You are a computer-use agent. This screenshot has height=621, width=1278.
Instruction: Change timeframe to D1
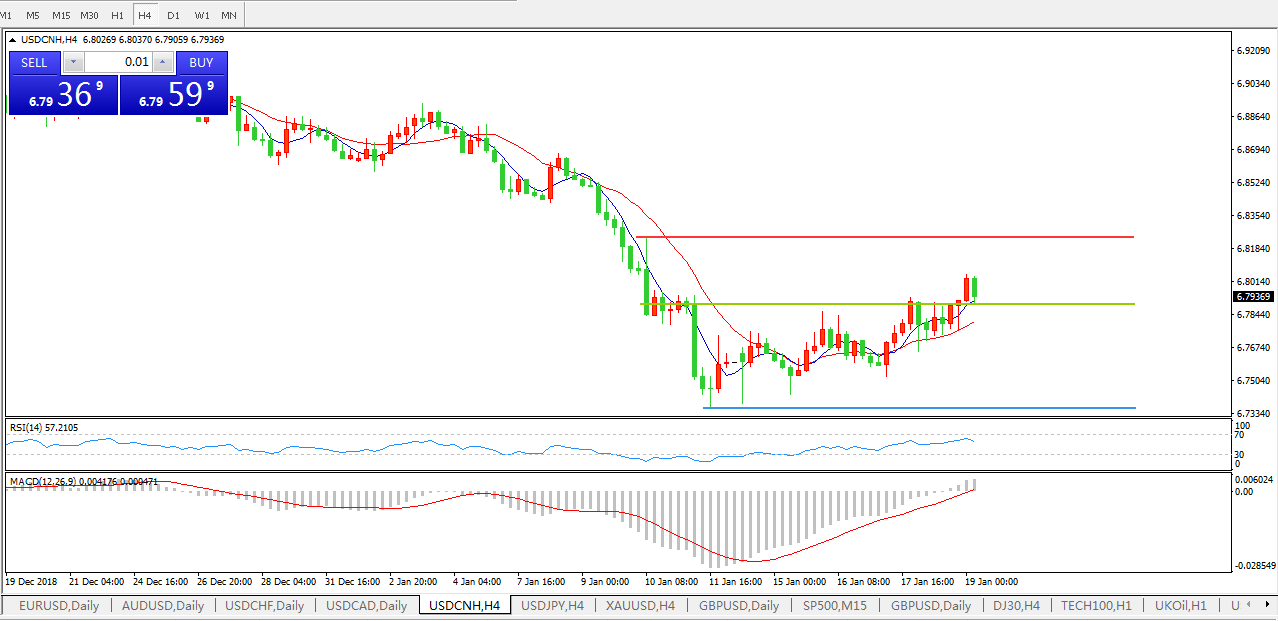pyautogui.click(x=173, y=15)
